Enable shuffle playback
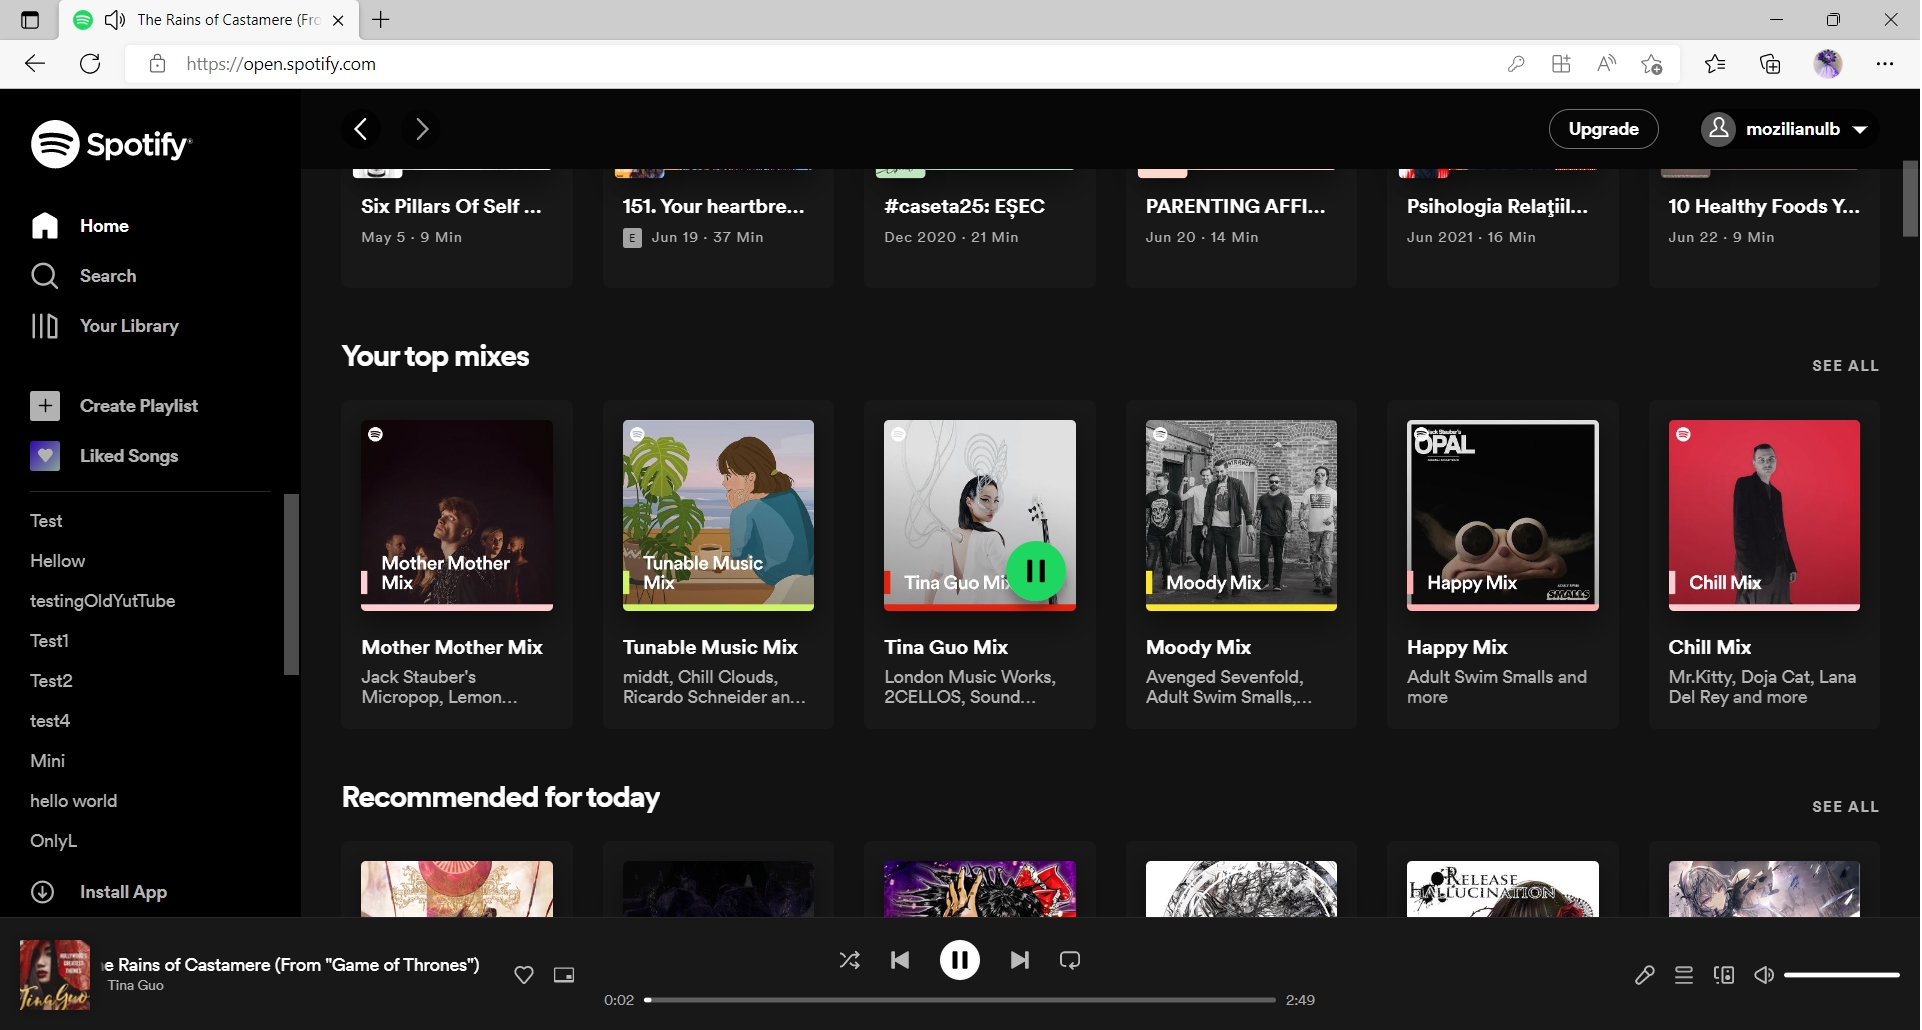Image resolution: width=1922 pixels, height=1030 pixels. 850,960
